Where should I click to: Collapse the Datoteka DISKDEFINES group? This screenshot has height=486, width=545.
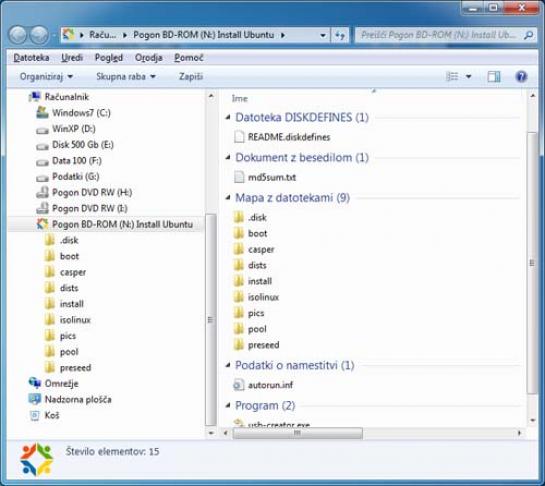228,117
